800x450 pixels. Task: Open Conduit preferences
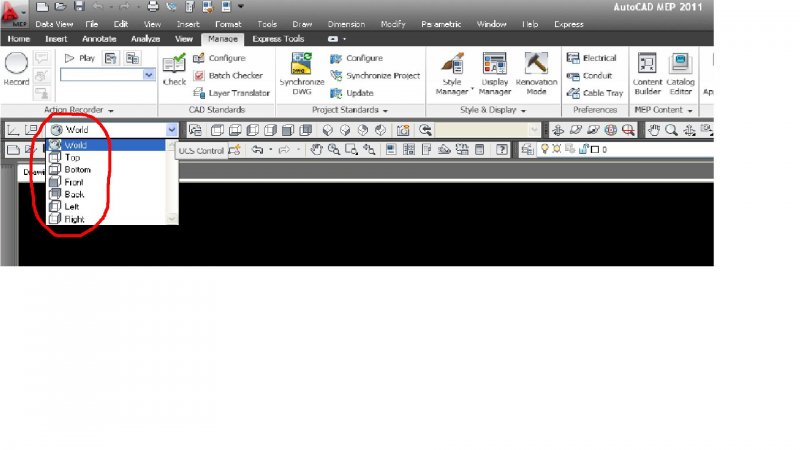(589, 76)
